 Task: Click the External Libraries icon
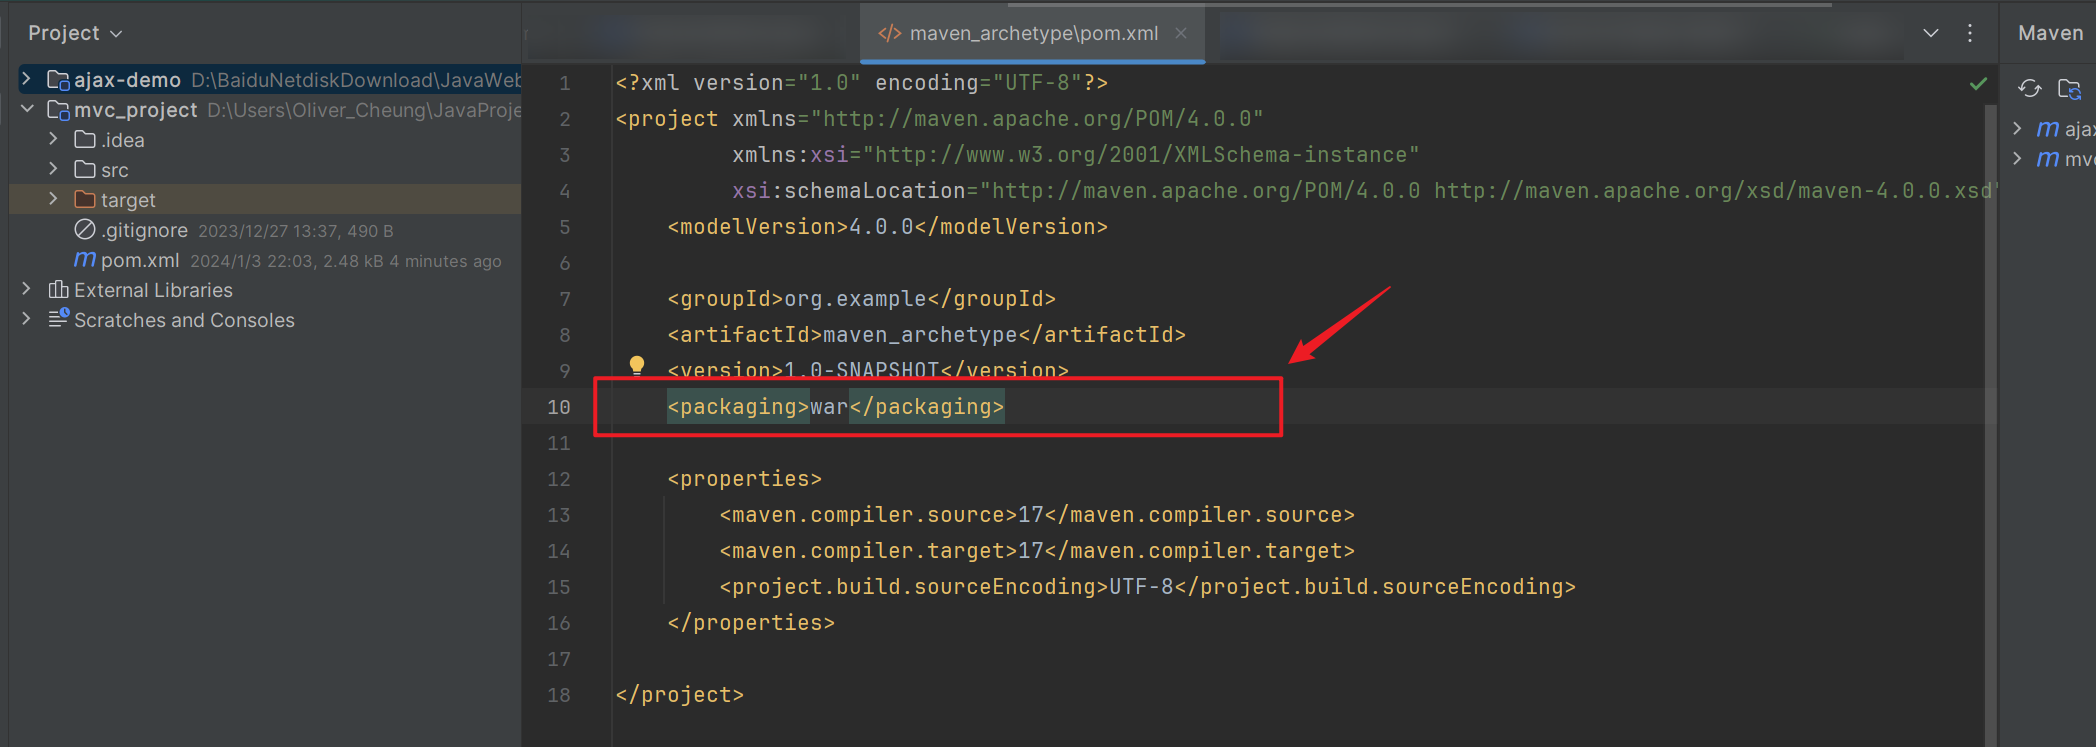coord(58,289)
